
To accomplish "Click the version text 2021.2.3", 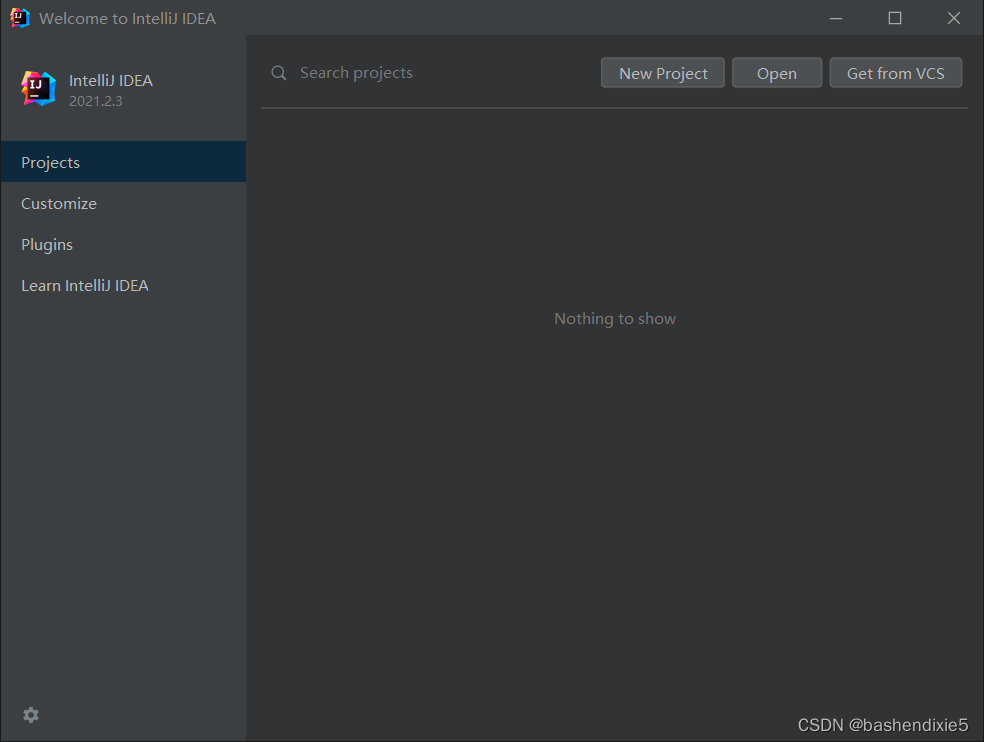I will click(x=95, y=101).
